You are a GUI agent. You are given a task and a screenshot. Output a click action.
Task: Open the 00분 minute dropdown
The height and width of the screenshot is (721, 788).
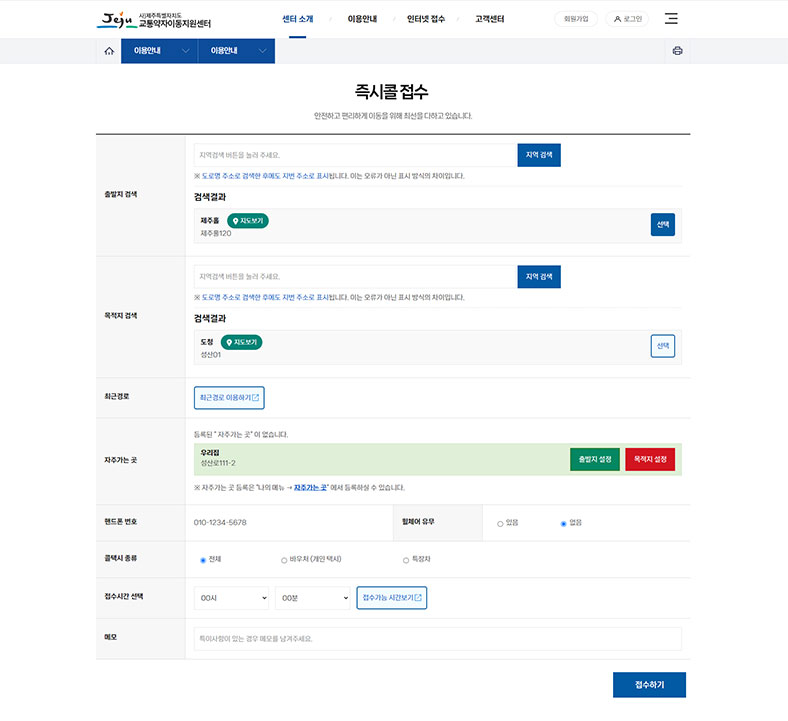312,598
